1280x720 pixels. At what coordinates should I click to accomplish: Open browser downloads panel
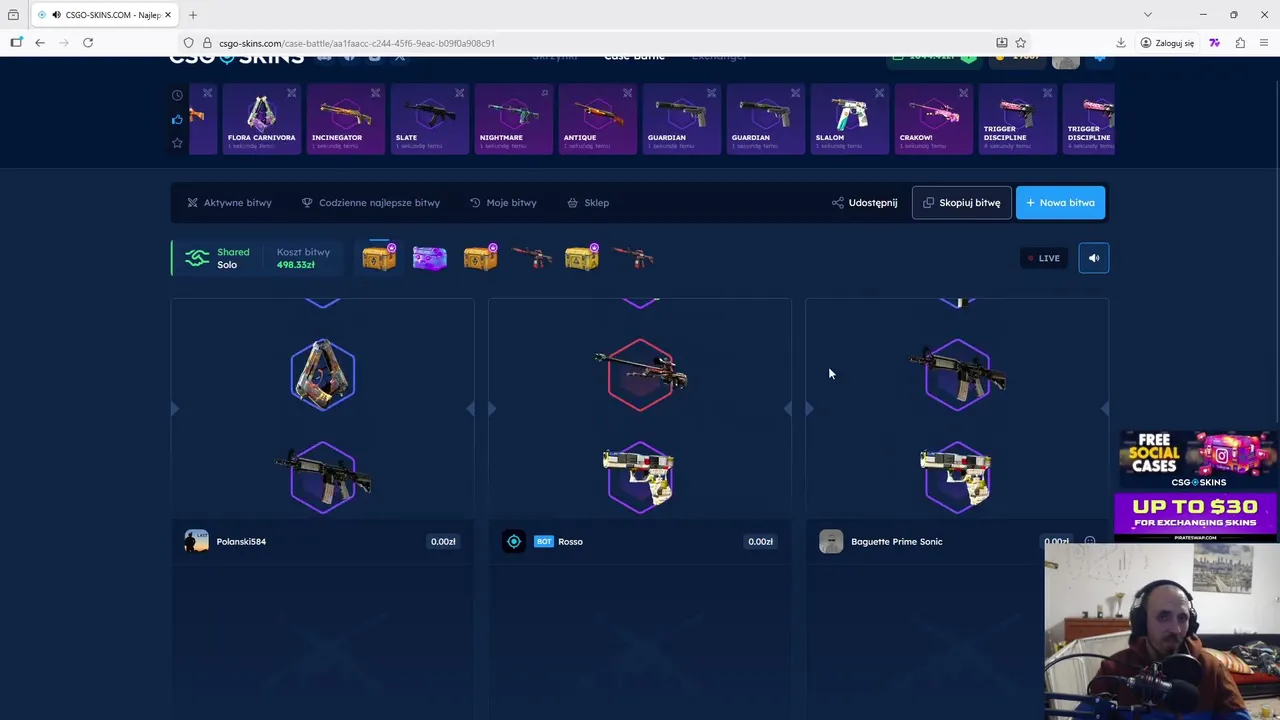1121,43
